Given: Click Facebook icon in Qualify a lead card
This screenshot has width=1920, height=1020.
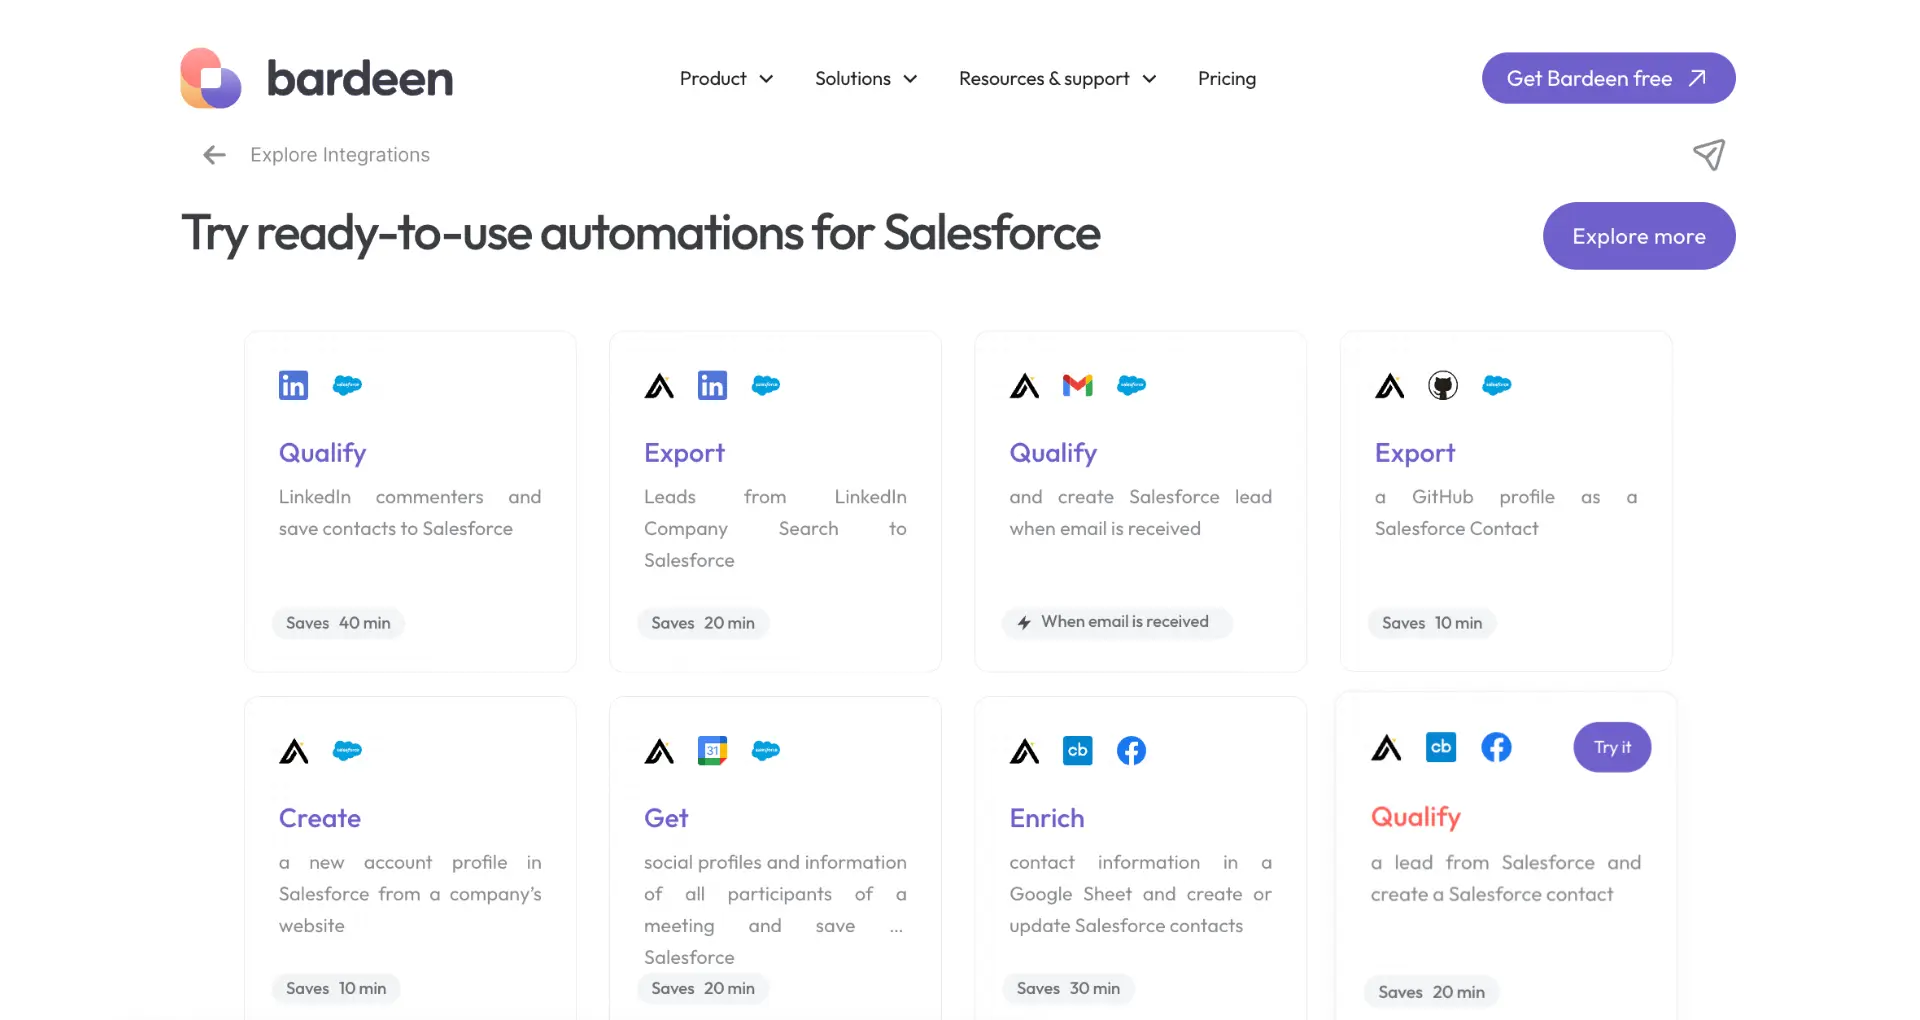Looking at the screenshot, I should (x=1496, y=746).
